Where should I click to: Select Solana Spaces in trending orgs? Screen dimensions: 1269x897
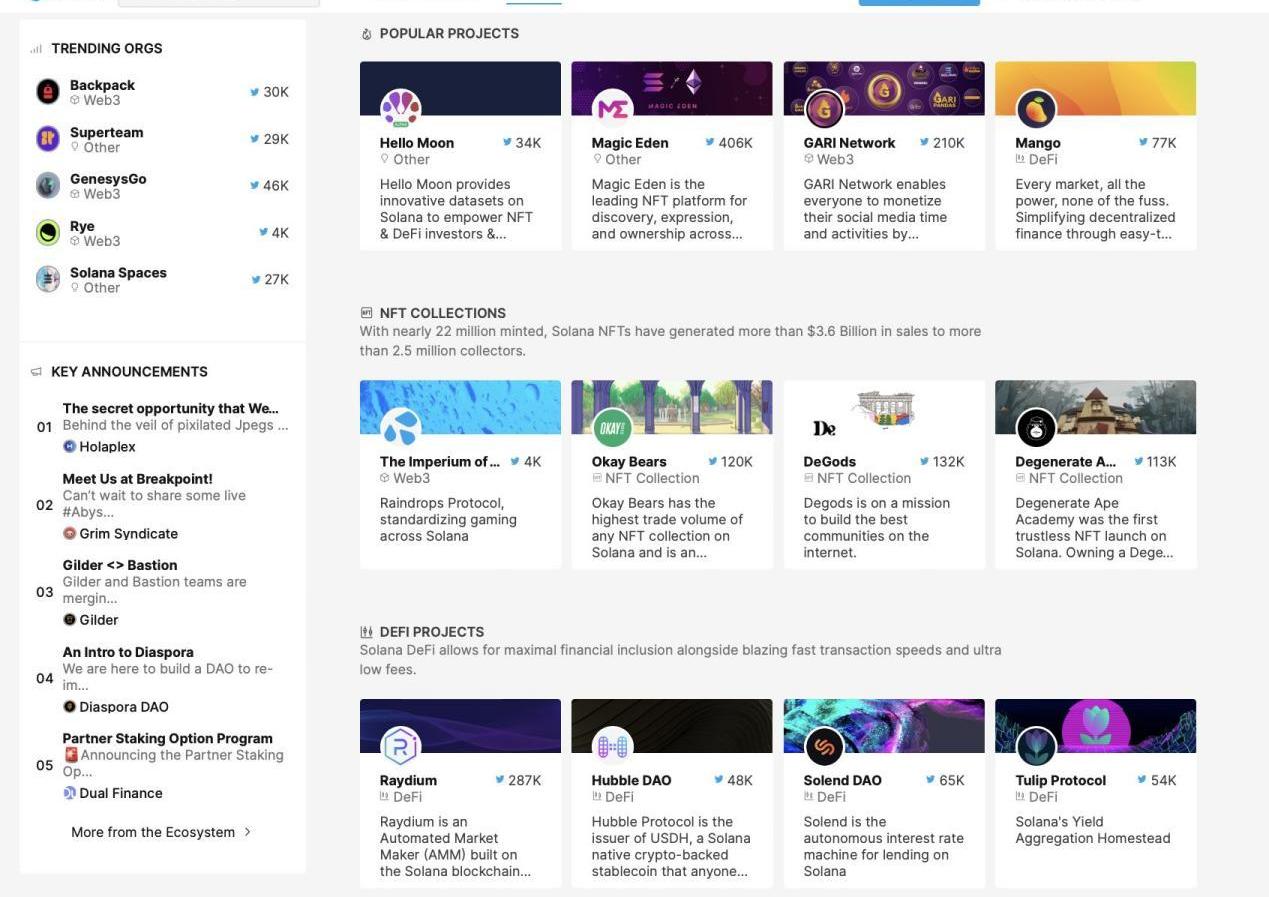pos(118,273)
